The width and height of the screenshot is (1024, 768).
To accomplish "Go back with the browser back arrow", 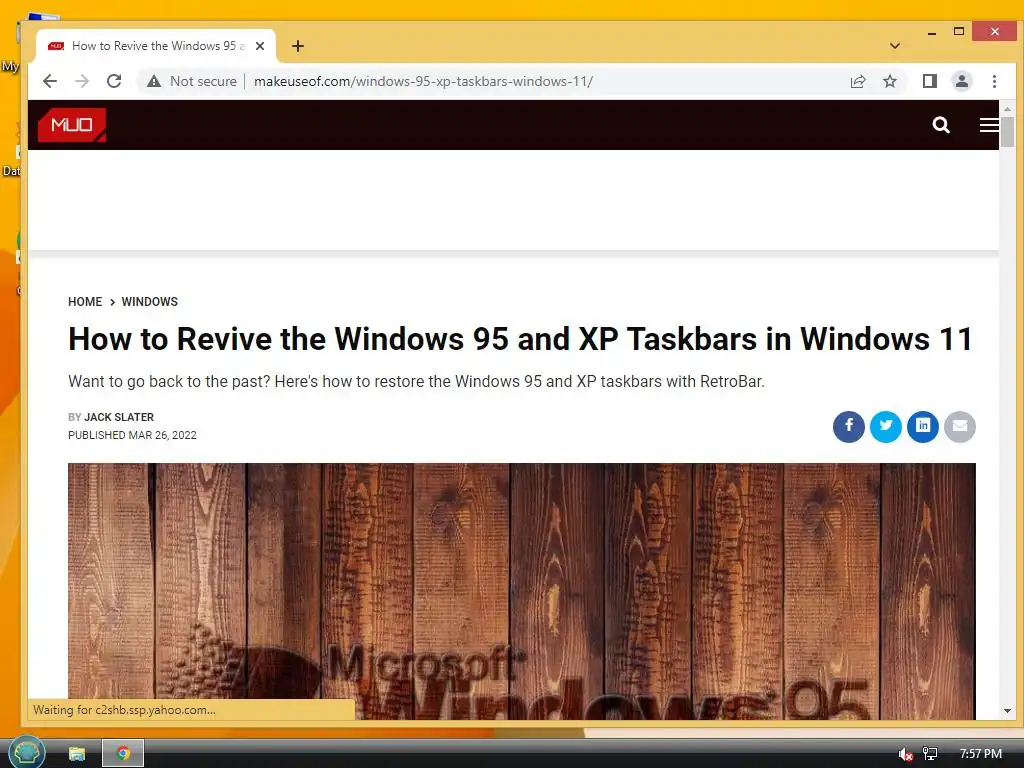I will pos(50,81).
